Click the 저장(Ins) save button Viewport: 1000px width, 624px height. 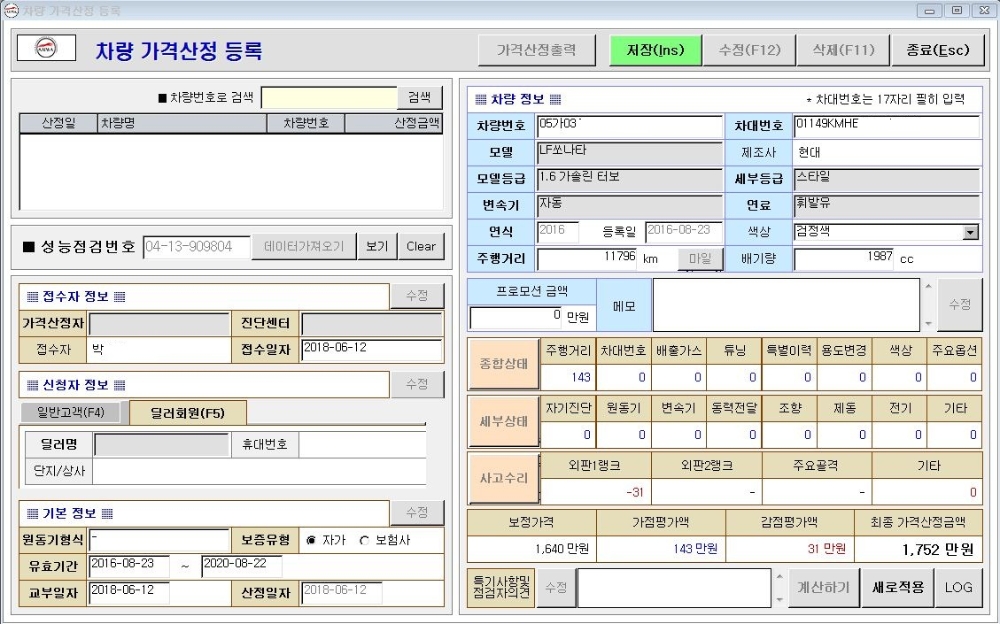point(655,48)
